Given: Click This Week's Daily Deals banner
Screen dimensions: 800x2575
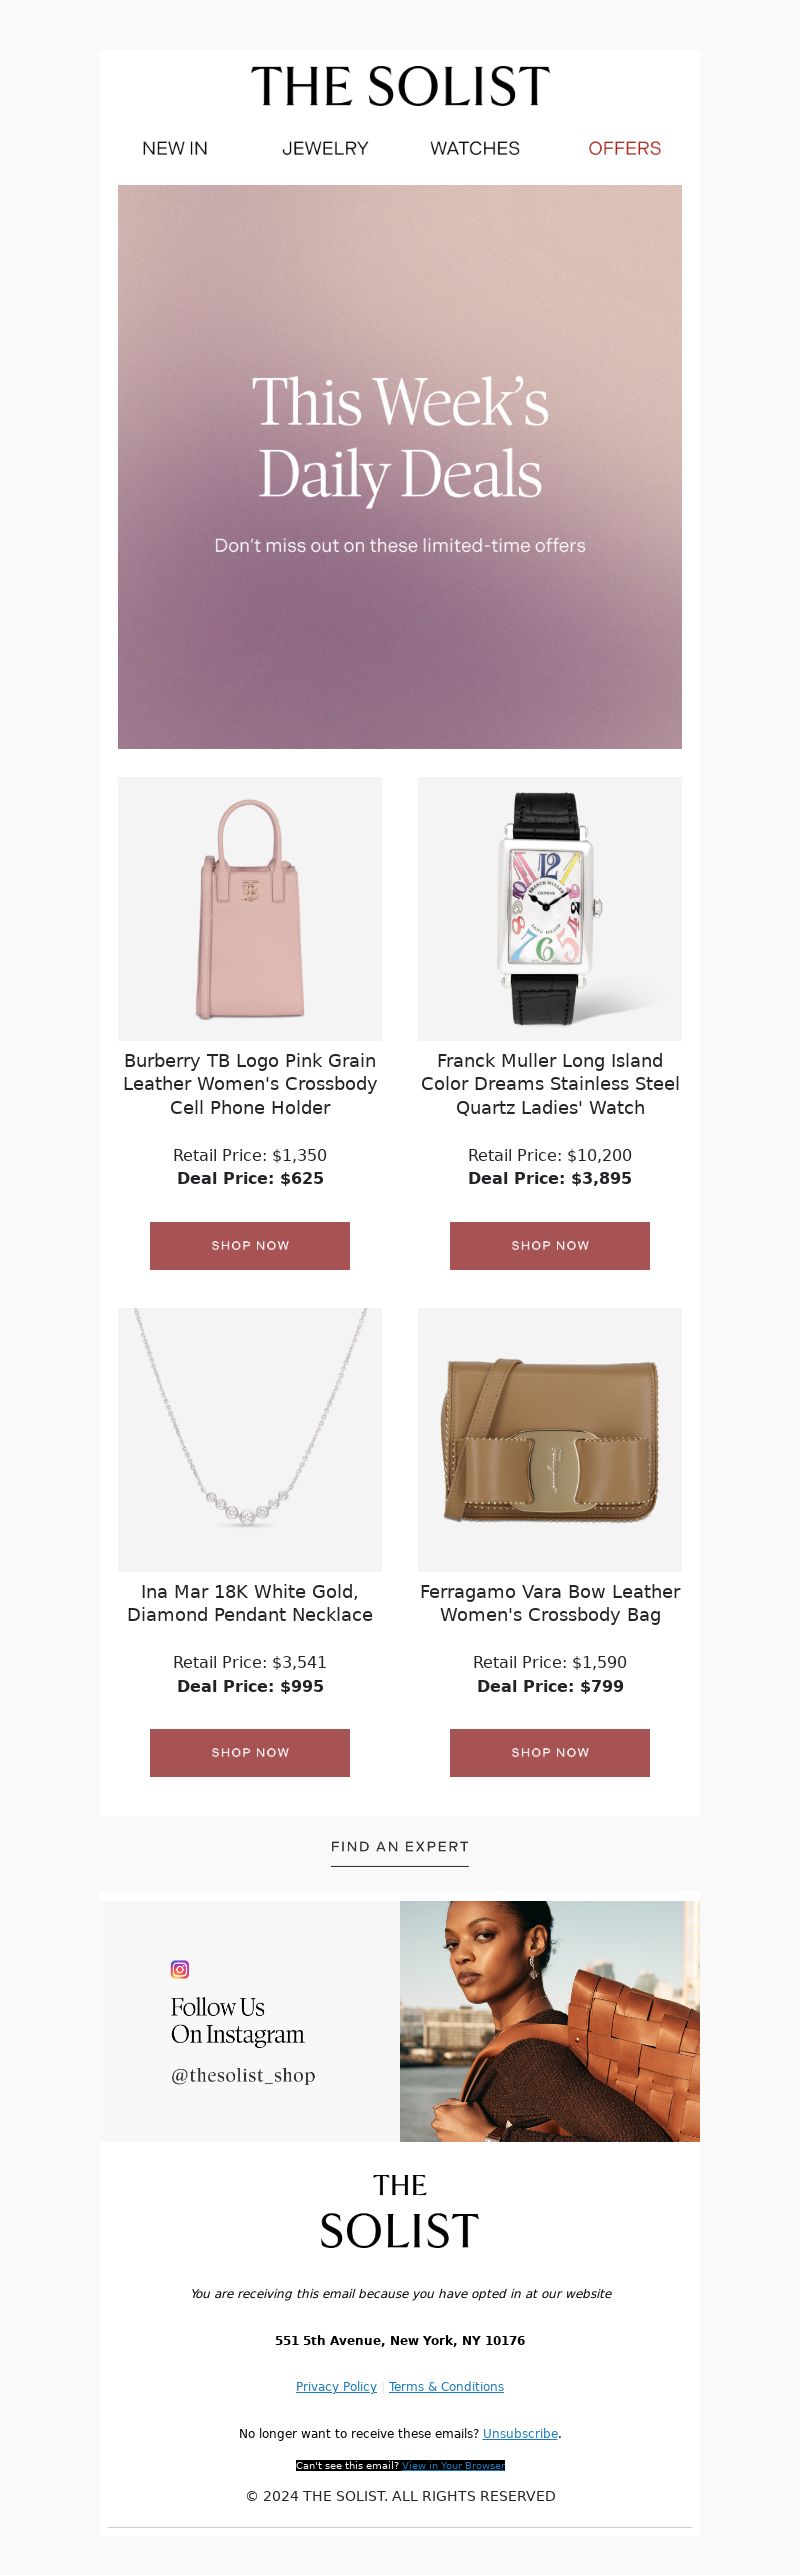Looking at the screenshot, I should click(400, 467).
